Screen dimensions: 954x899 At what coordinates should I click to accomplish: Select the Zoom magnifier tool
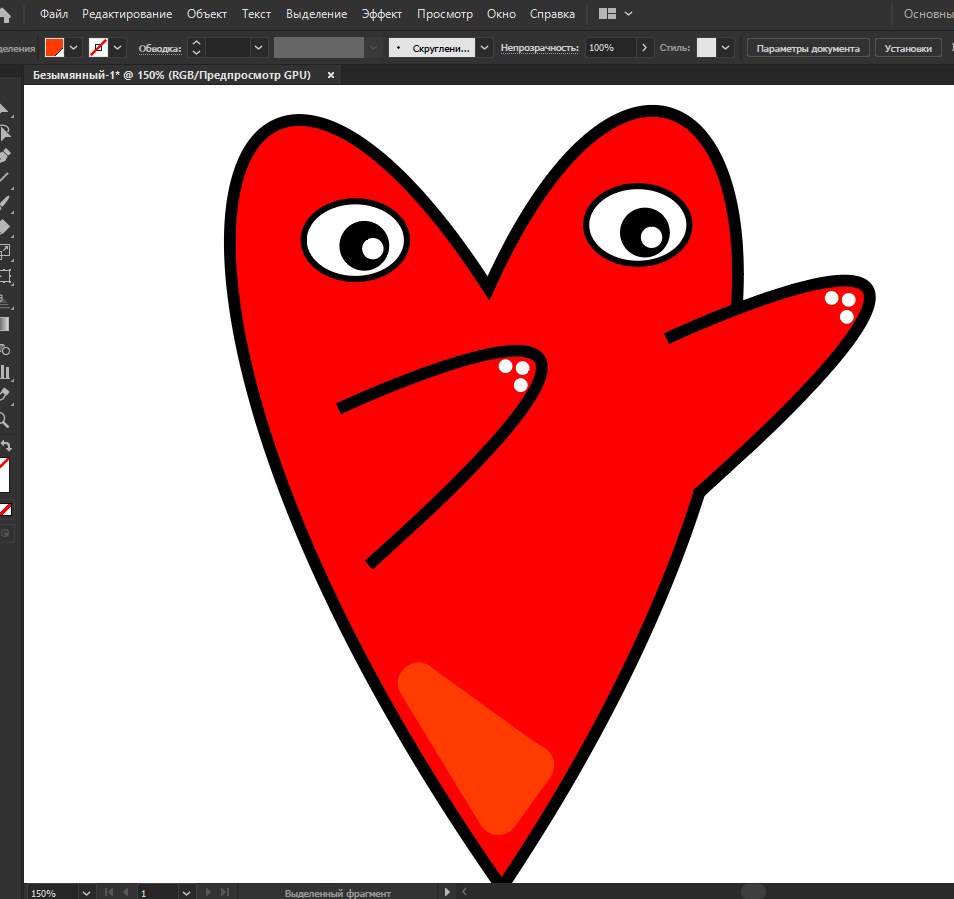[4, 420]
